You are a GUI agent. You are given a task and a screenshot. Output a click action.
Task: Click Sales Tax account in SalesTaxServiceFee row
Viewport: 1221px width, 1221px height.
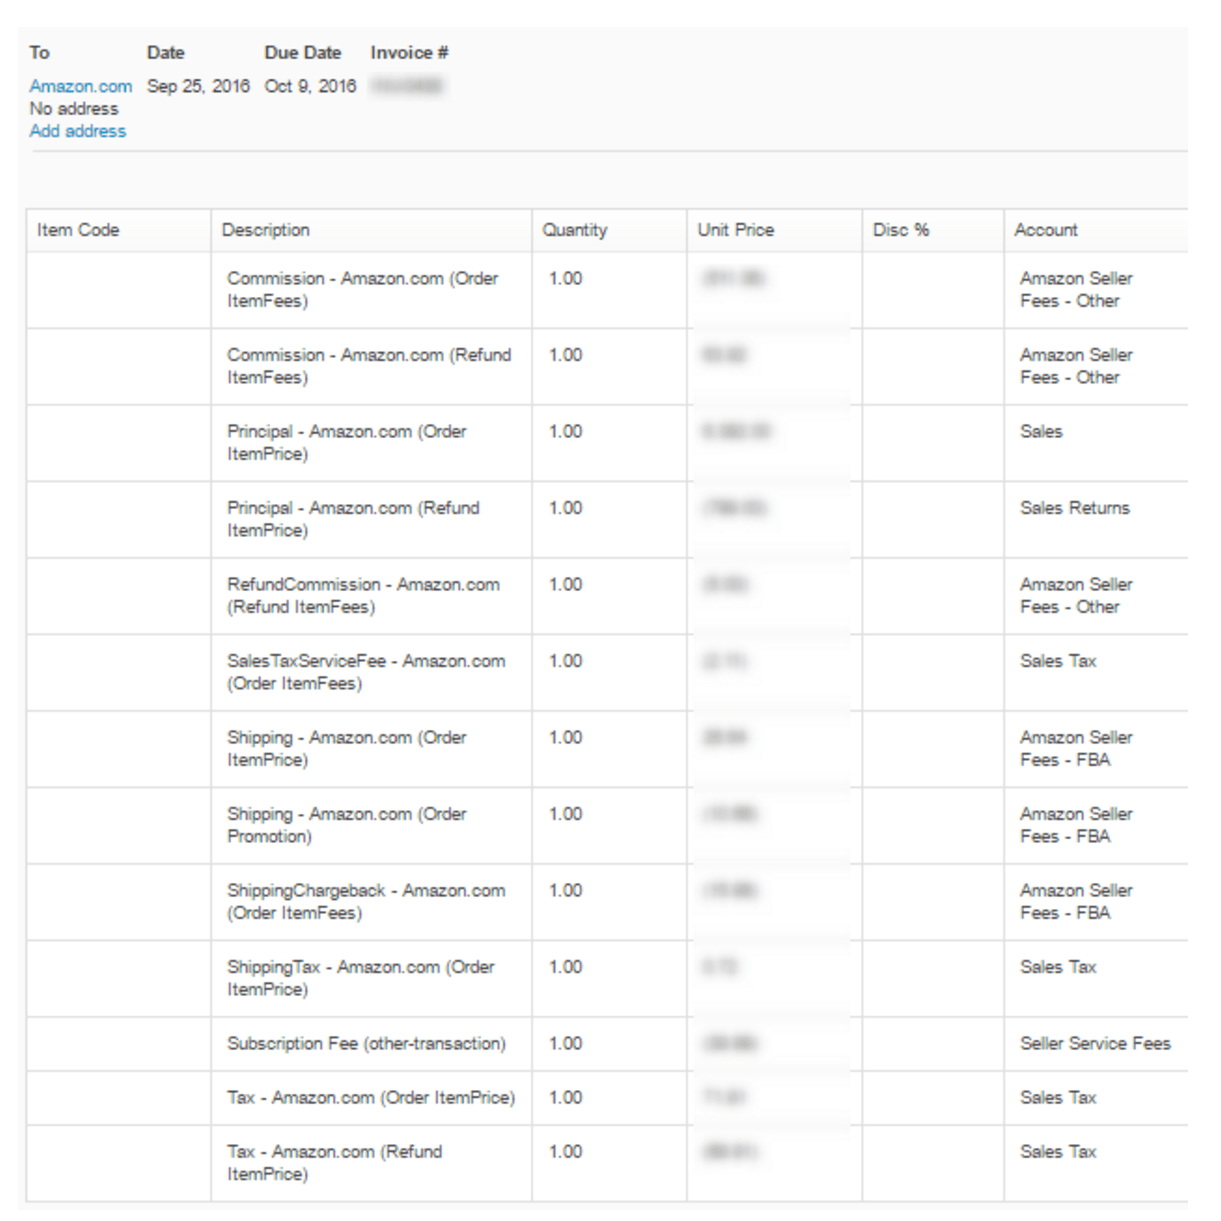click(1096, 672)
